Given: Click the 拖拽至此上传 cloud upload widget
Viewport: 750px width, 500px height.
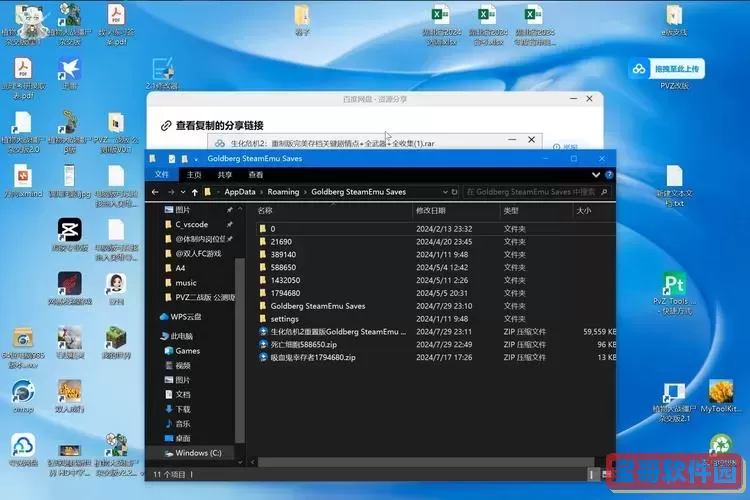Looking at the screenshot, I should [x=666, y=69].
